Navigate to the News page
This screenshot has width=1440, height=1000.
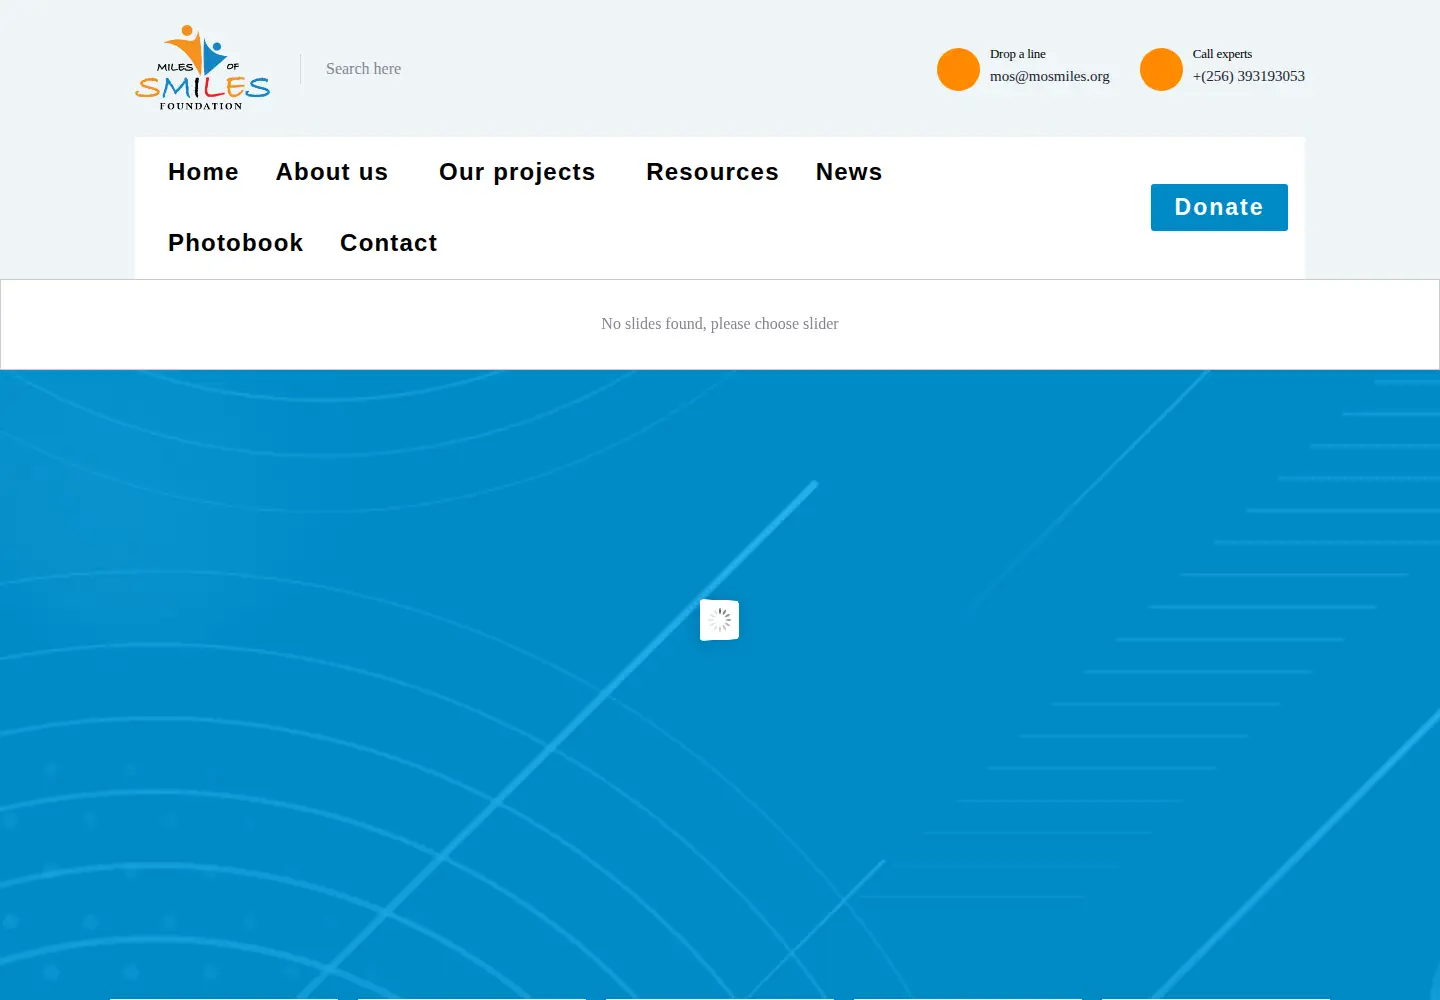(849, 172)
